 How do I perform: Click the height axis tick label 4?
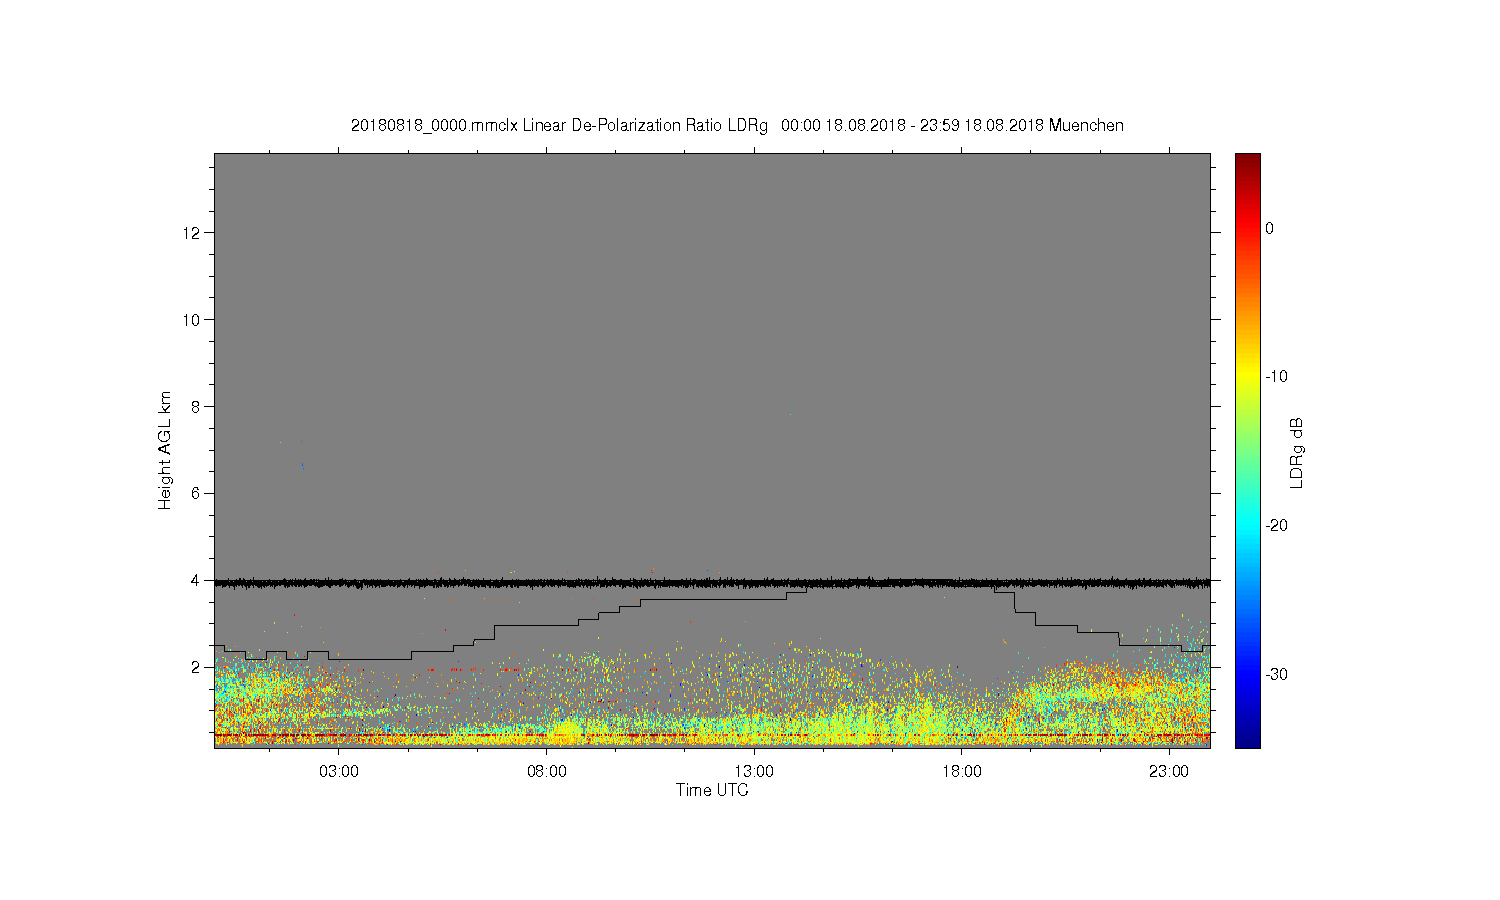(195, 580)
